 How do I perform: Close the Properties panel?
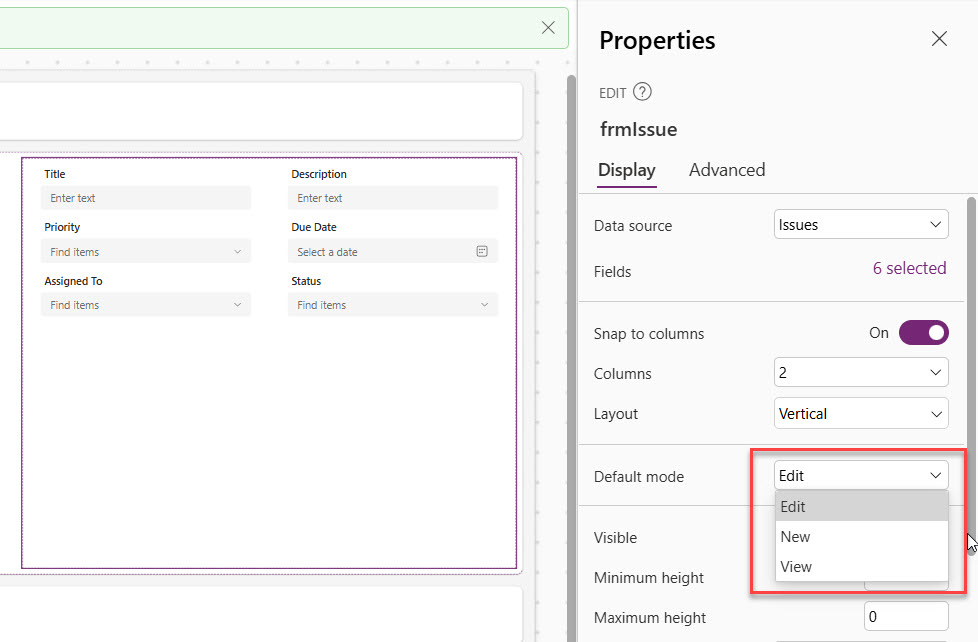[x=939, y=39]
